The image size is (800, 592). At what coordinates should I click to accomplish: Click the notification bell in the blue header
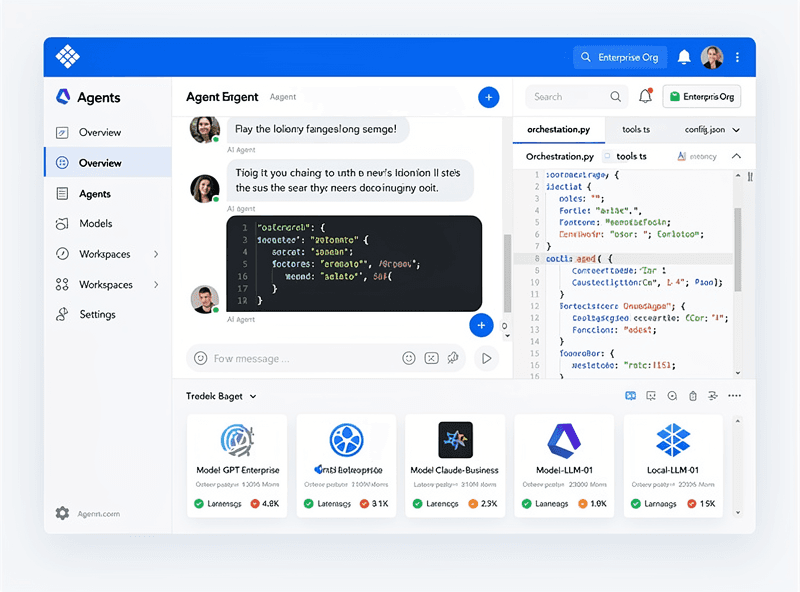point(684,57)
